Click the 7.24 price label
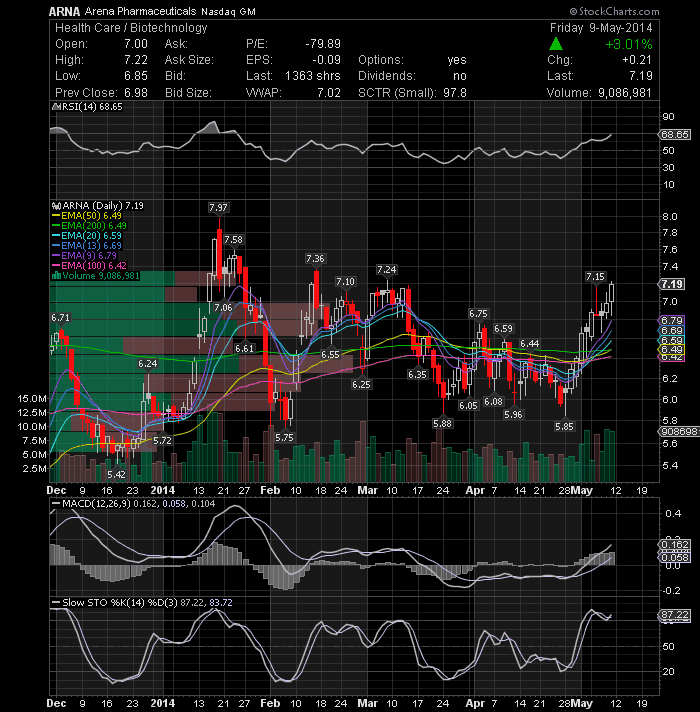The width and height of the screenshot is (700, 712). pyautogui.click(x=386, y=269)
